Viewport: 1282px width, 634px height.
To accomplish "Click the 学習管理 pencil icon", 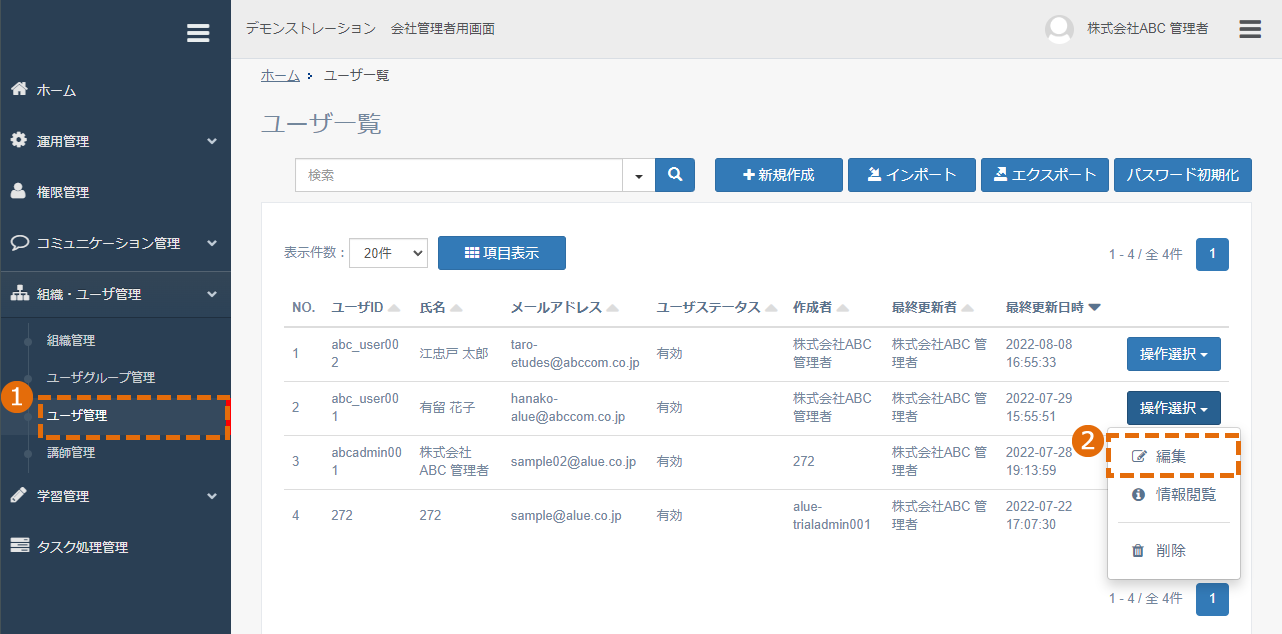I will 19,495.
